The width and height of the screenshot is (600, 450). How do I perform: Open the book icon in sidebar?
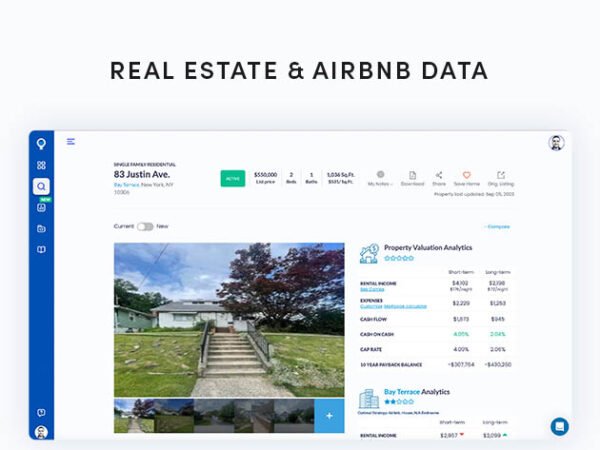coord(41,249)
